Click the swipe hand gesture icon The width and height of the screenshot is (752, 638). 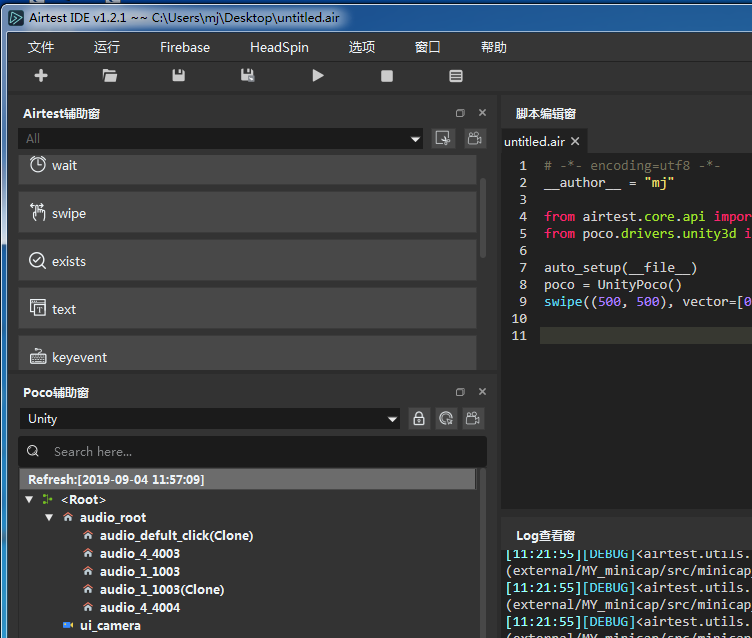(38, 212)
